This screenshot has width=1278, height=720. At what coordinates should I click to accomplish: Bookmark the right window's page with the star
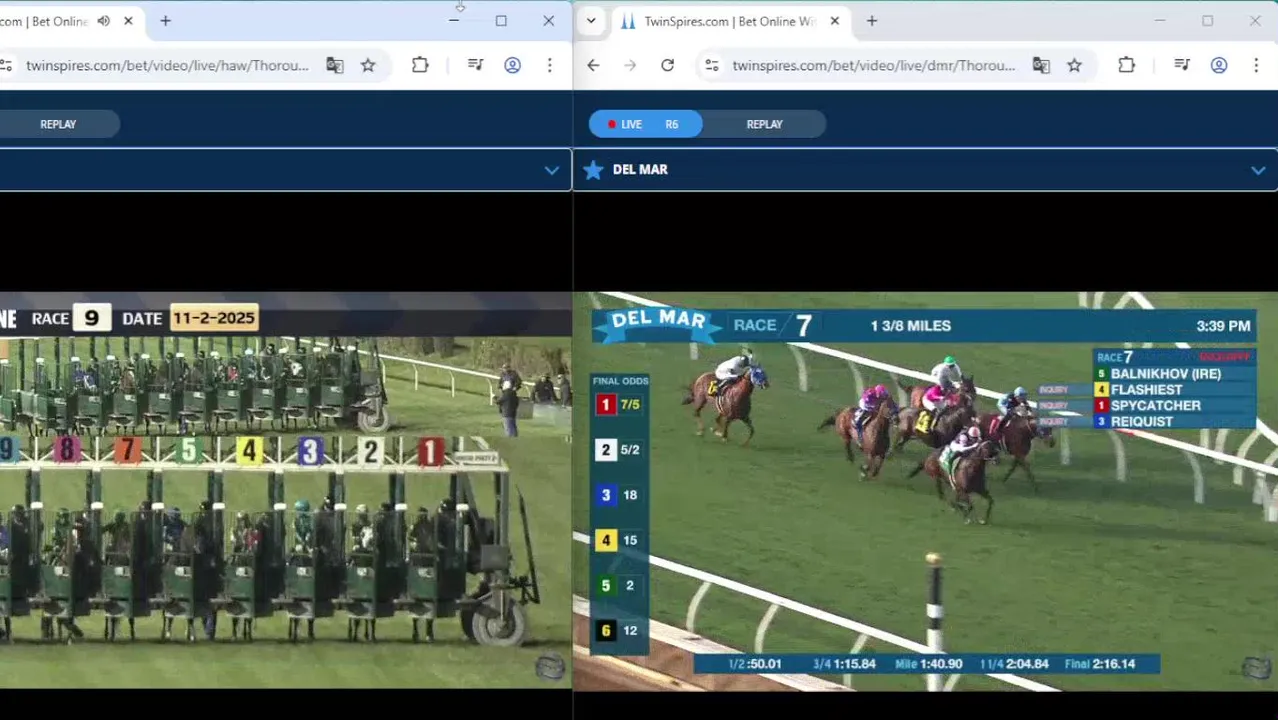pos(1074,65)
